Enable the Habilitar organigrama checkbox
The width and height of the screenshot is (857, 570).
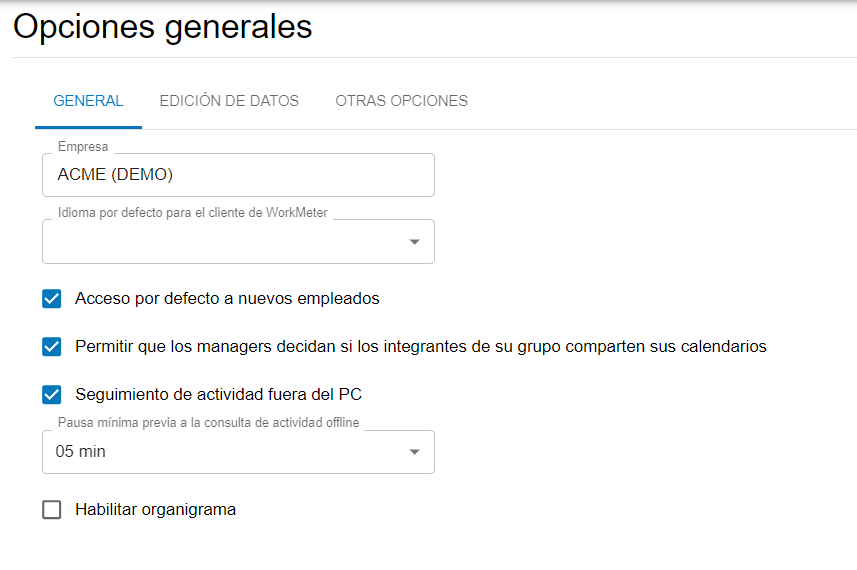[x=52, y=510]
